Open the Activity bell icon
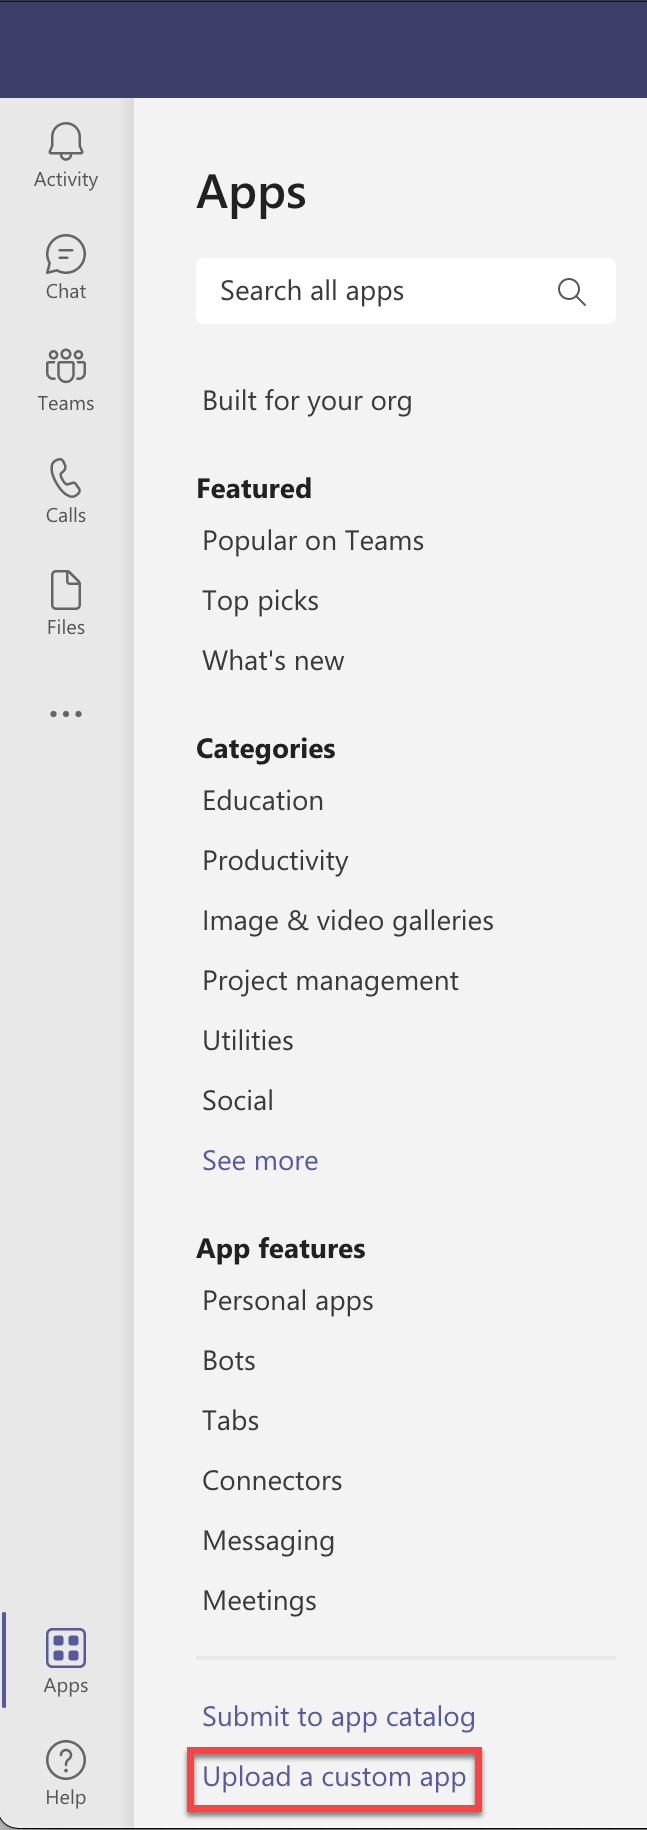This screenshot has height=1830, width=647. (x=66, y=142)
